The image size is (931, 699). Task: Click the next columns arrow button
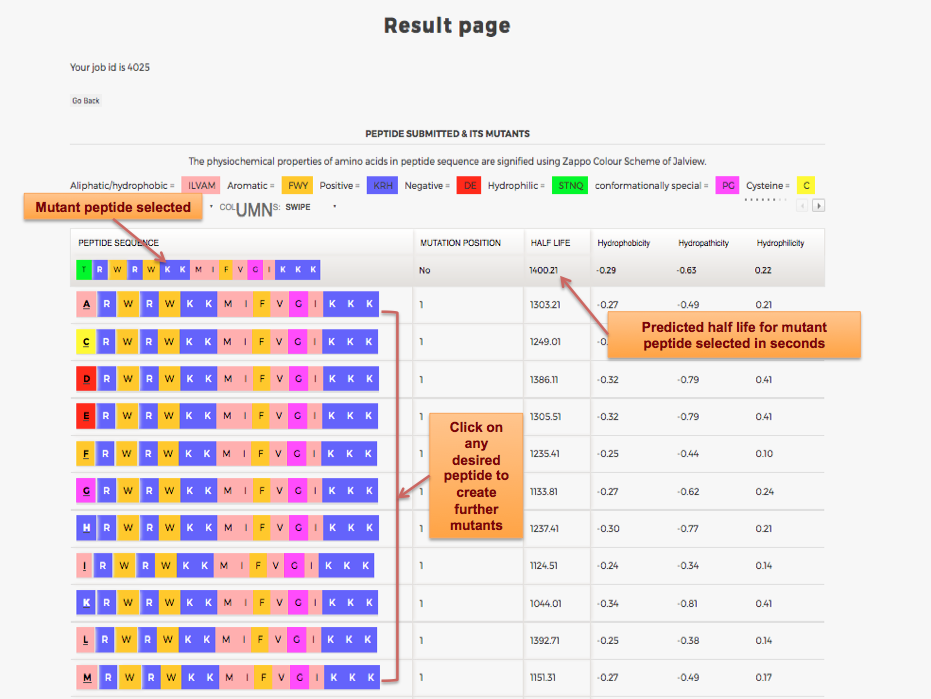point(818,206)
